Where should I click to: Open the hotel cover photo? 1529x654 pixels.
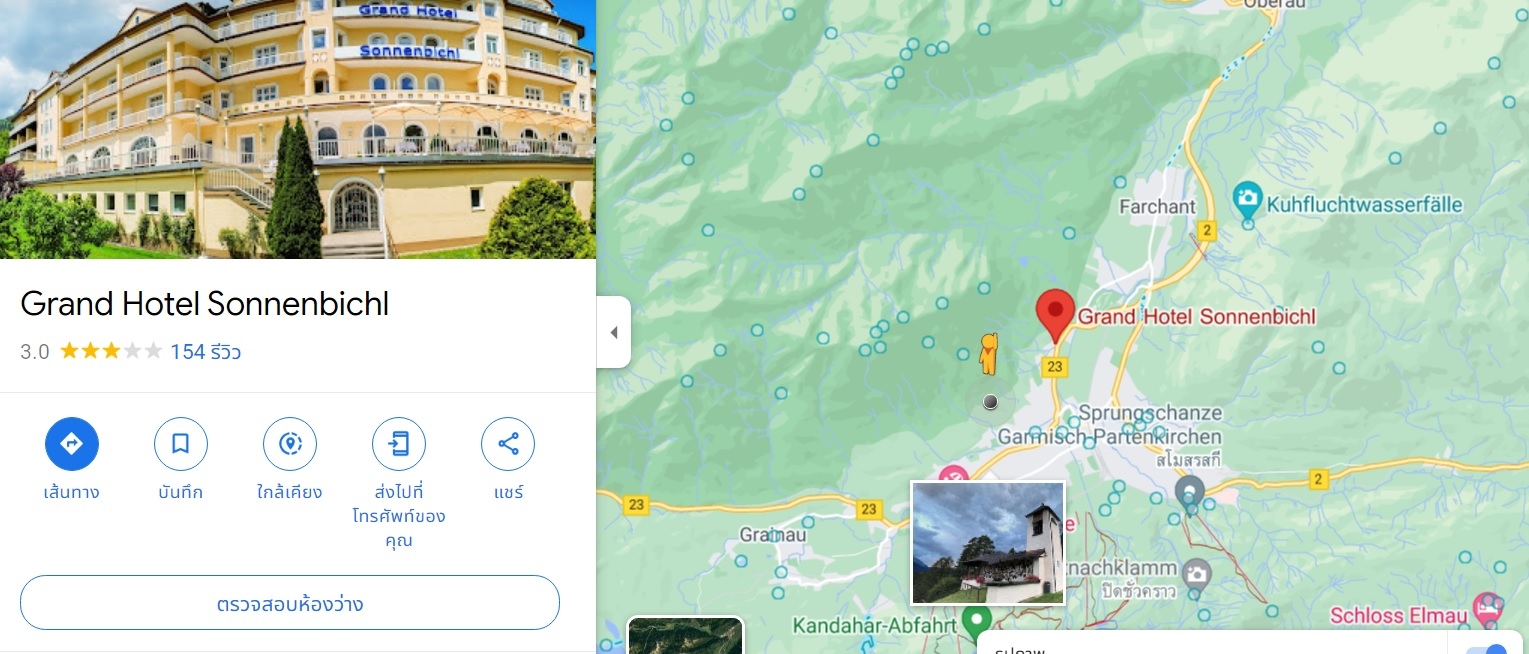298,129
